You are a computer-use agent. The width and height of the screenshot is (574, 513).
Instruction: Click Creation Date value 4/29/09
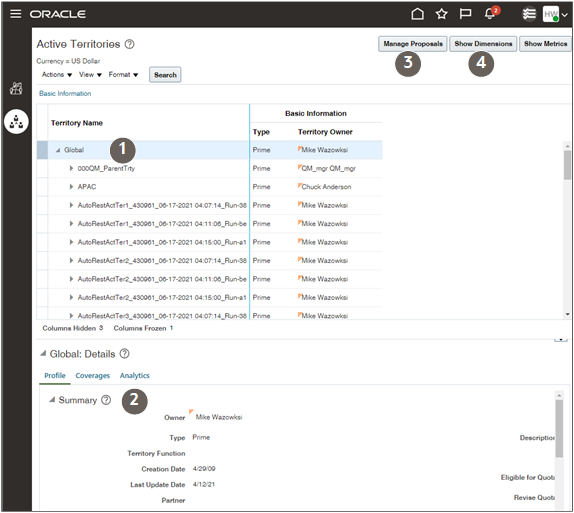204,469
